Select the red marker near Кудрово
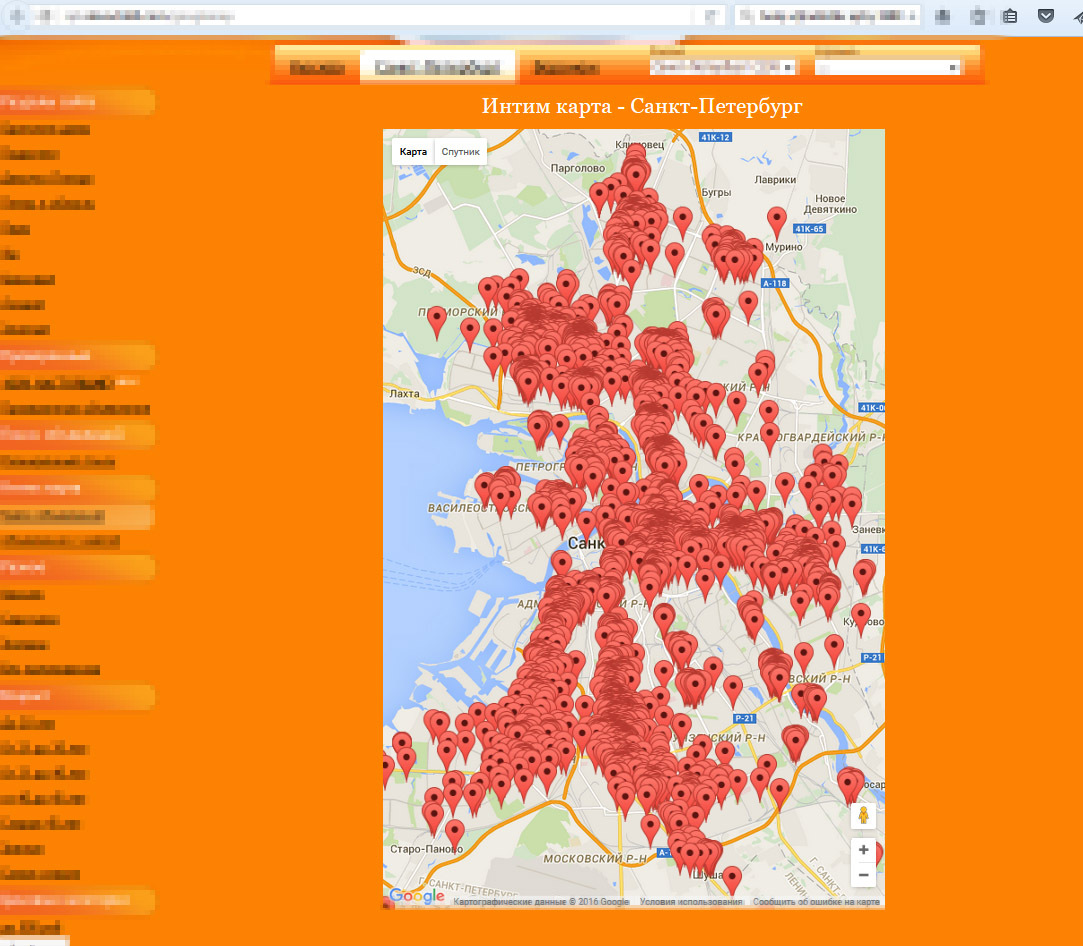Viewport: 1083px width, 946px height. pos(860,615)
